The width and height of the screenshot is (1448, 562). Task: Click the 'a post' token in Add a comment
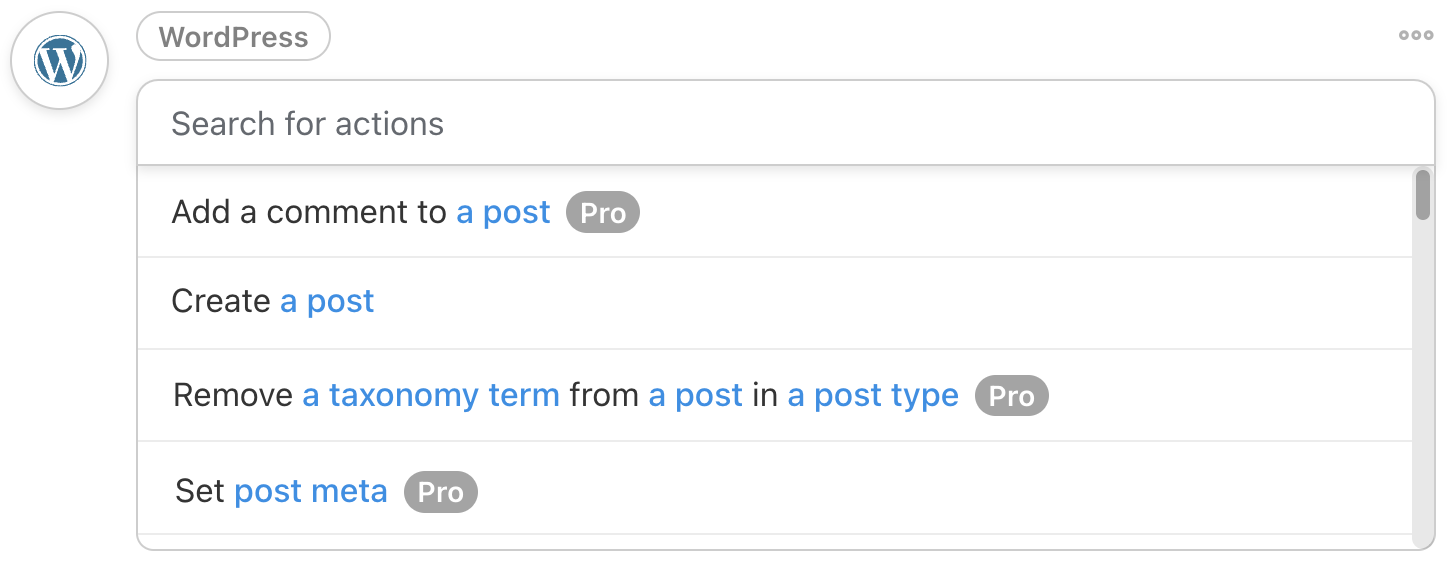[x=503, y=213]
